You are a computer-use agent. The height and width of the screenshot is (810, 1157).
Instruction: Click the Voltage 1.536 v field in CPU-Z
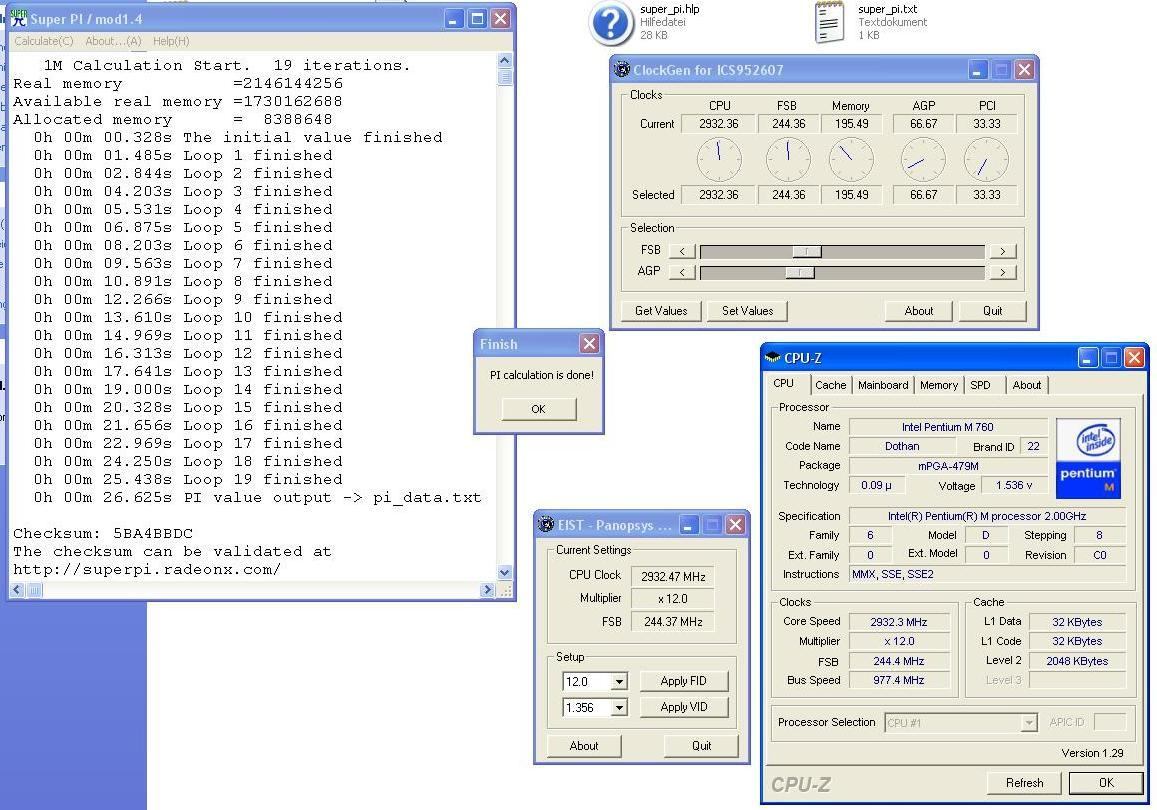[1014, 485]
